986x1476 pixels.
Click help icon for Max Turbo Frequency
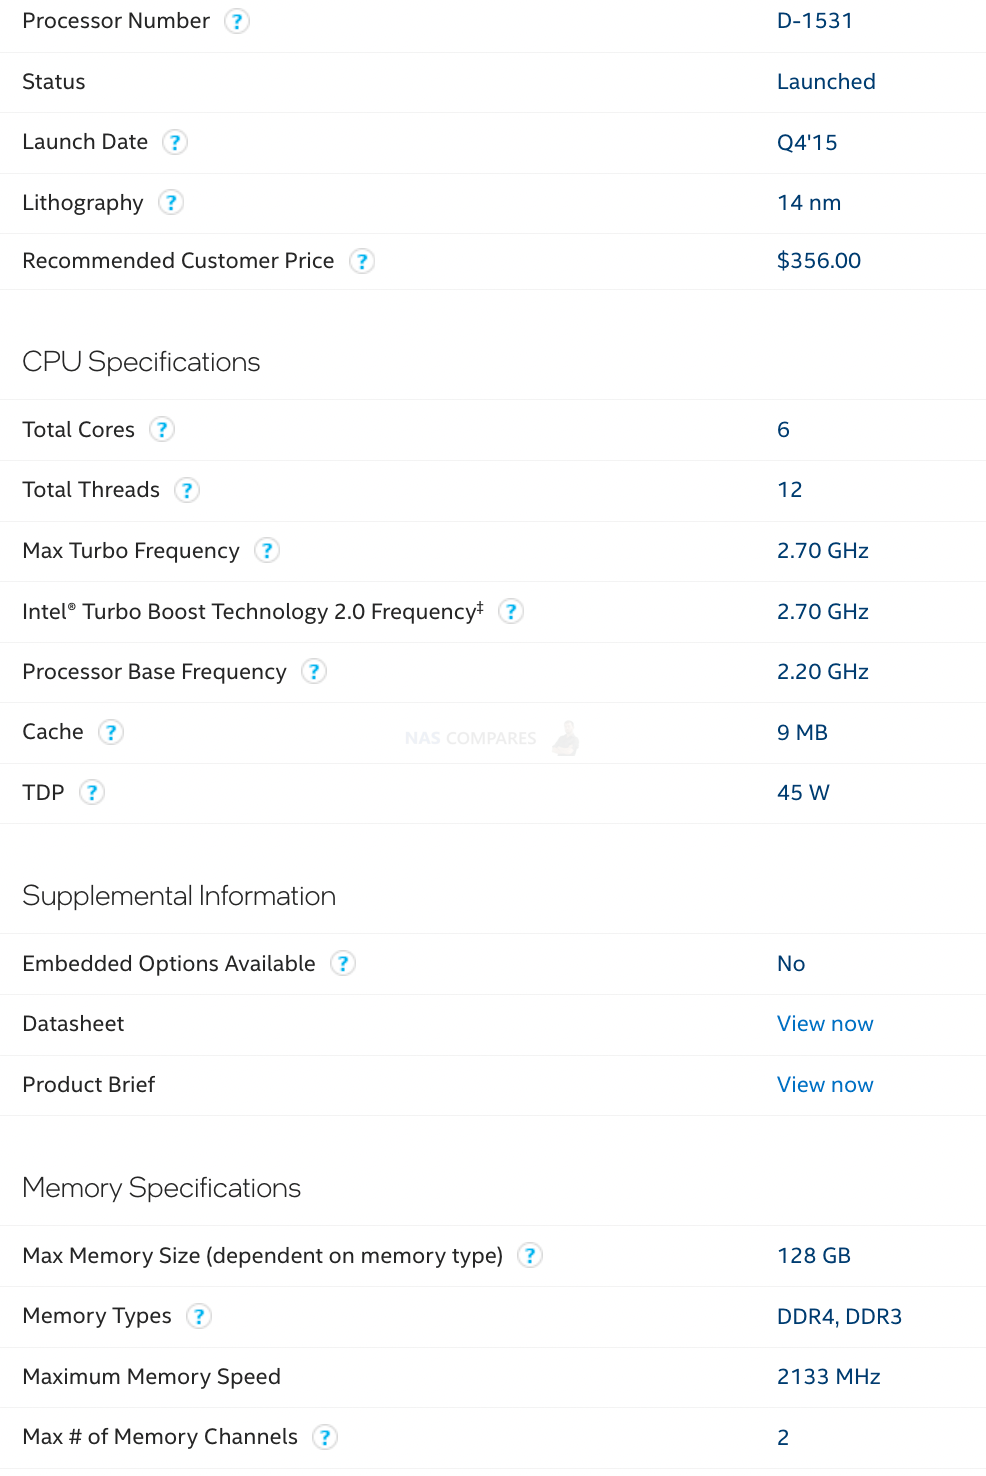[267, 551]
